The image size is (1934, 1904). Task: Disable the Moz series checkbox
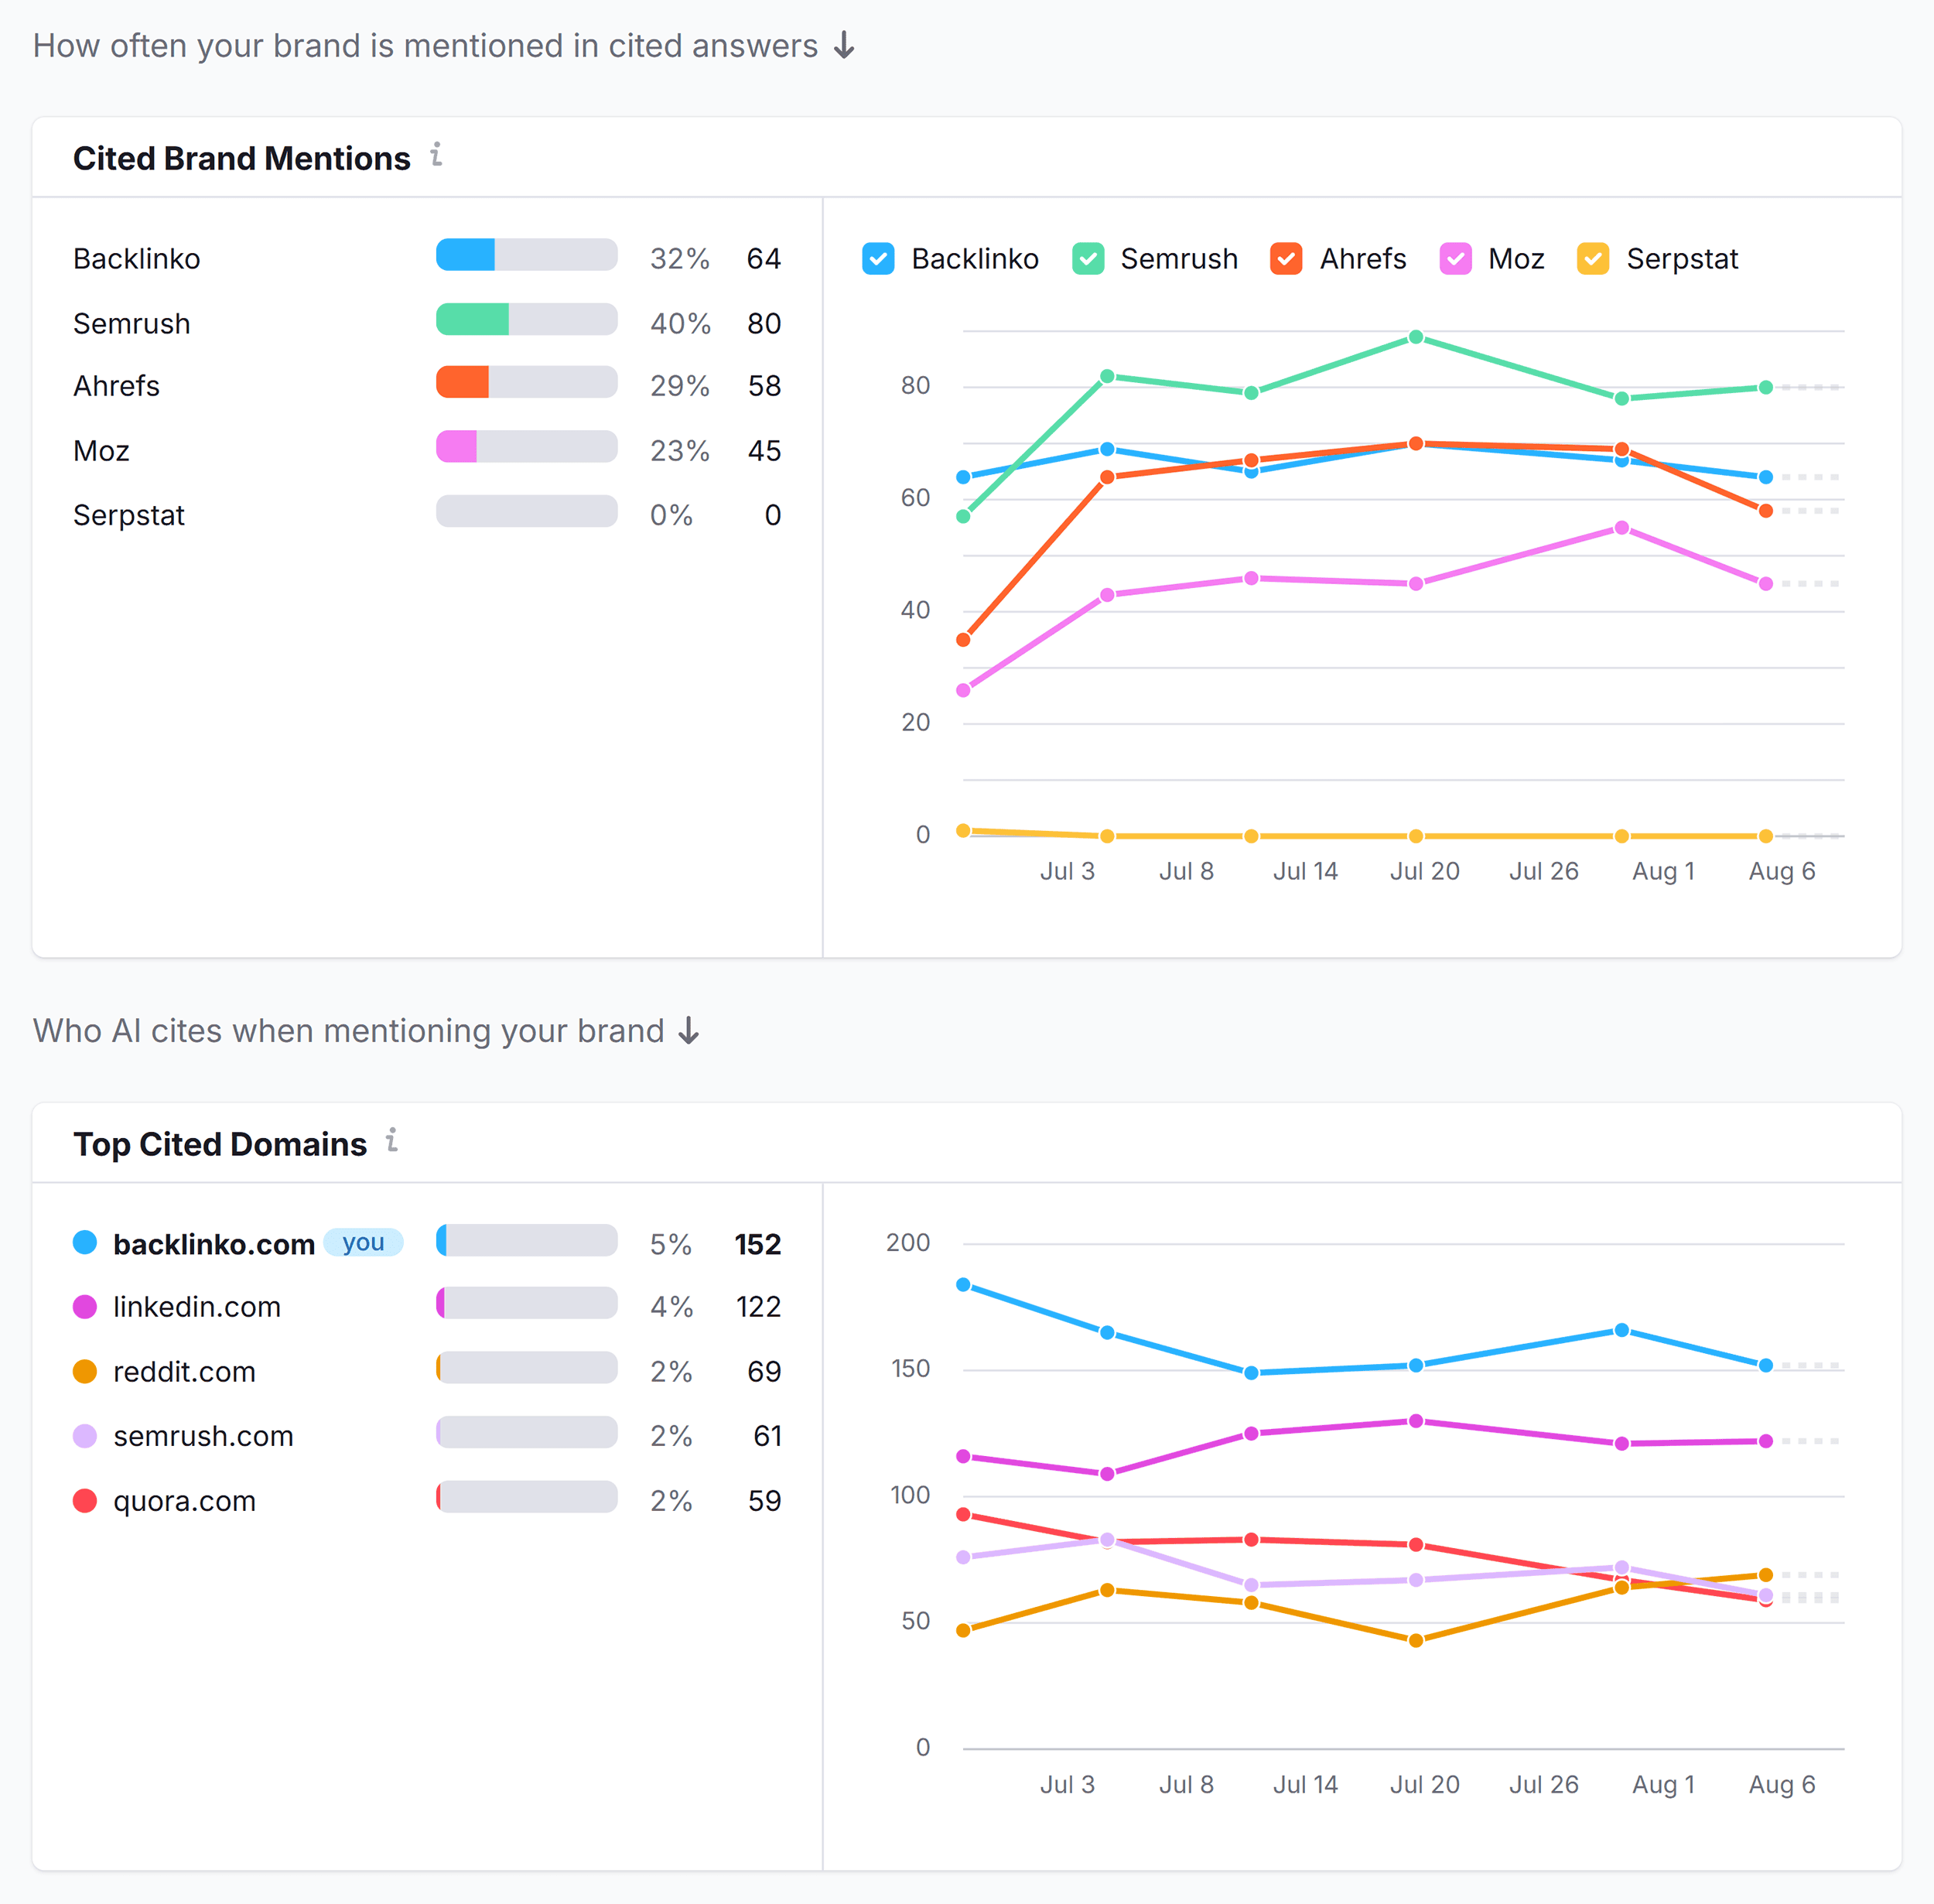point(1457,259)
